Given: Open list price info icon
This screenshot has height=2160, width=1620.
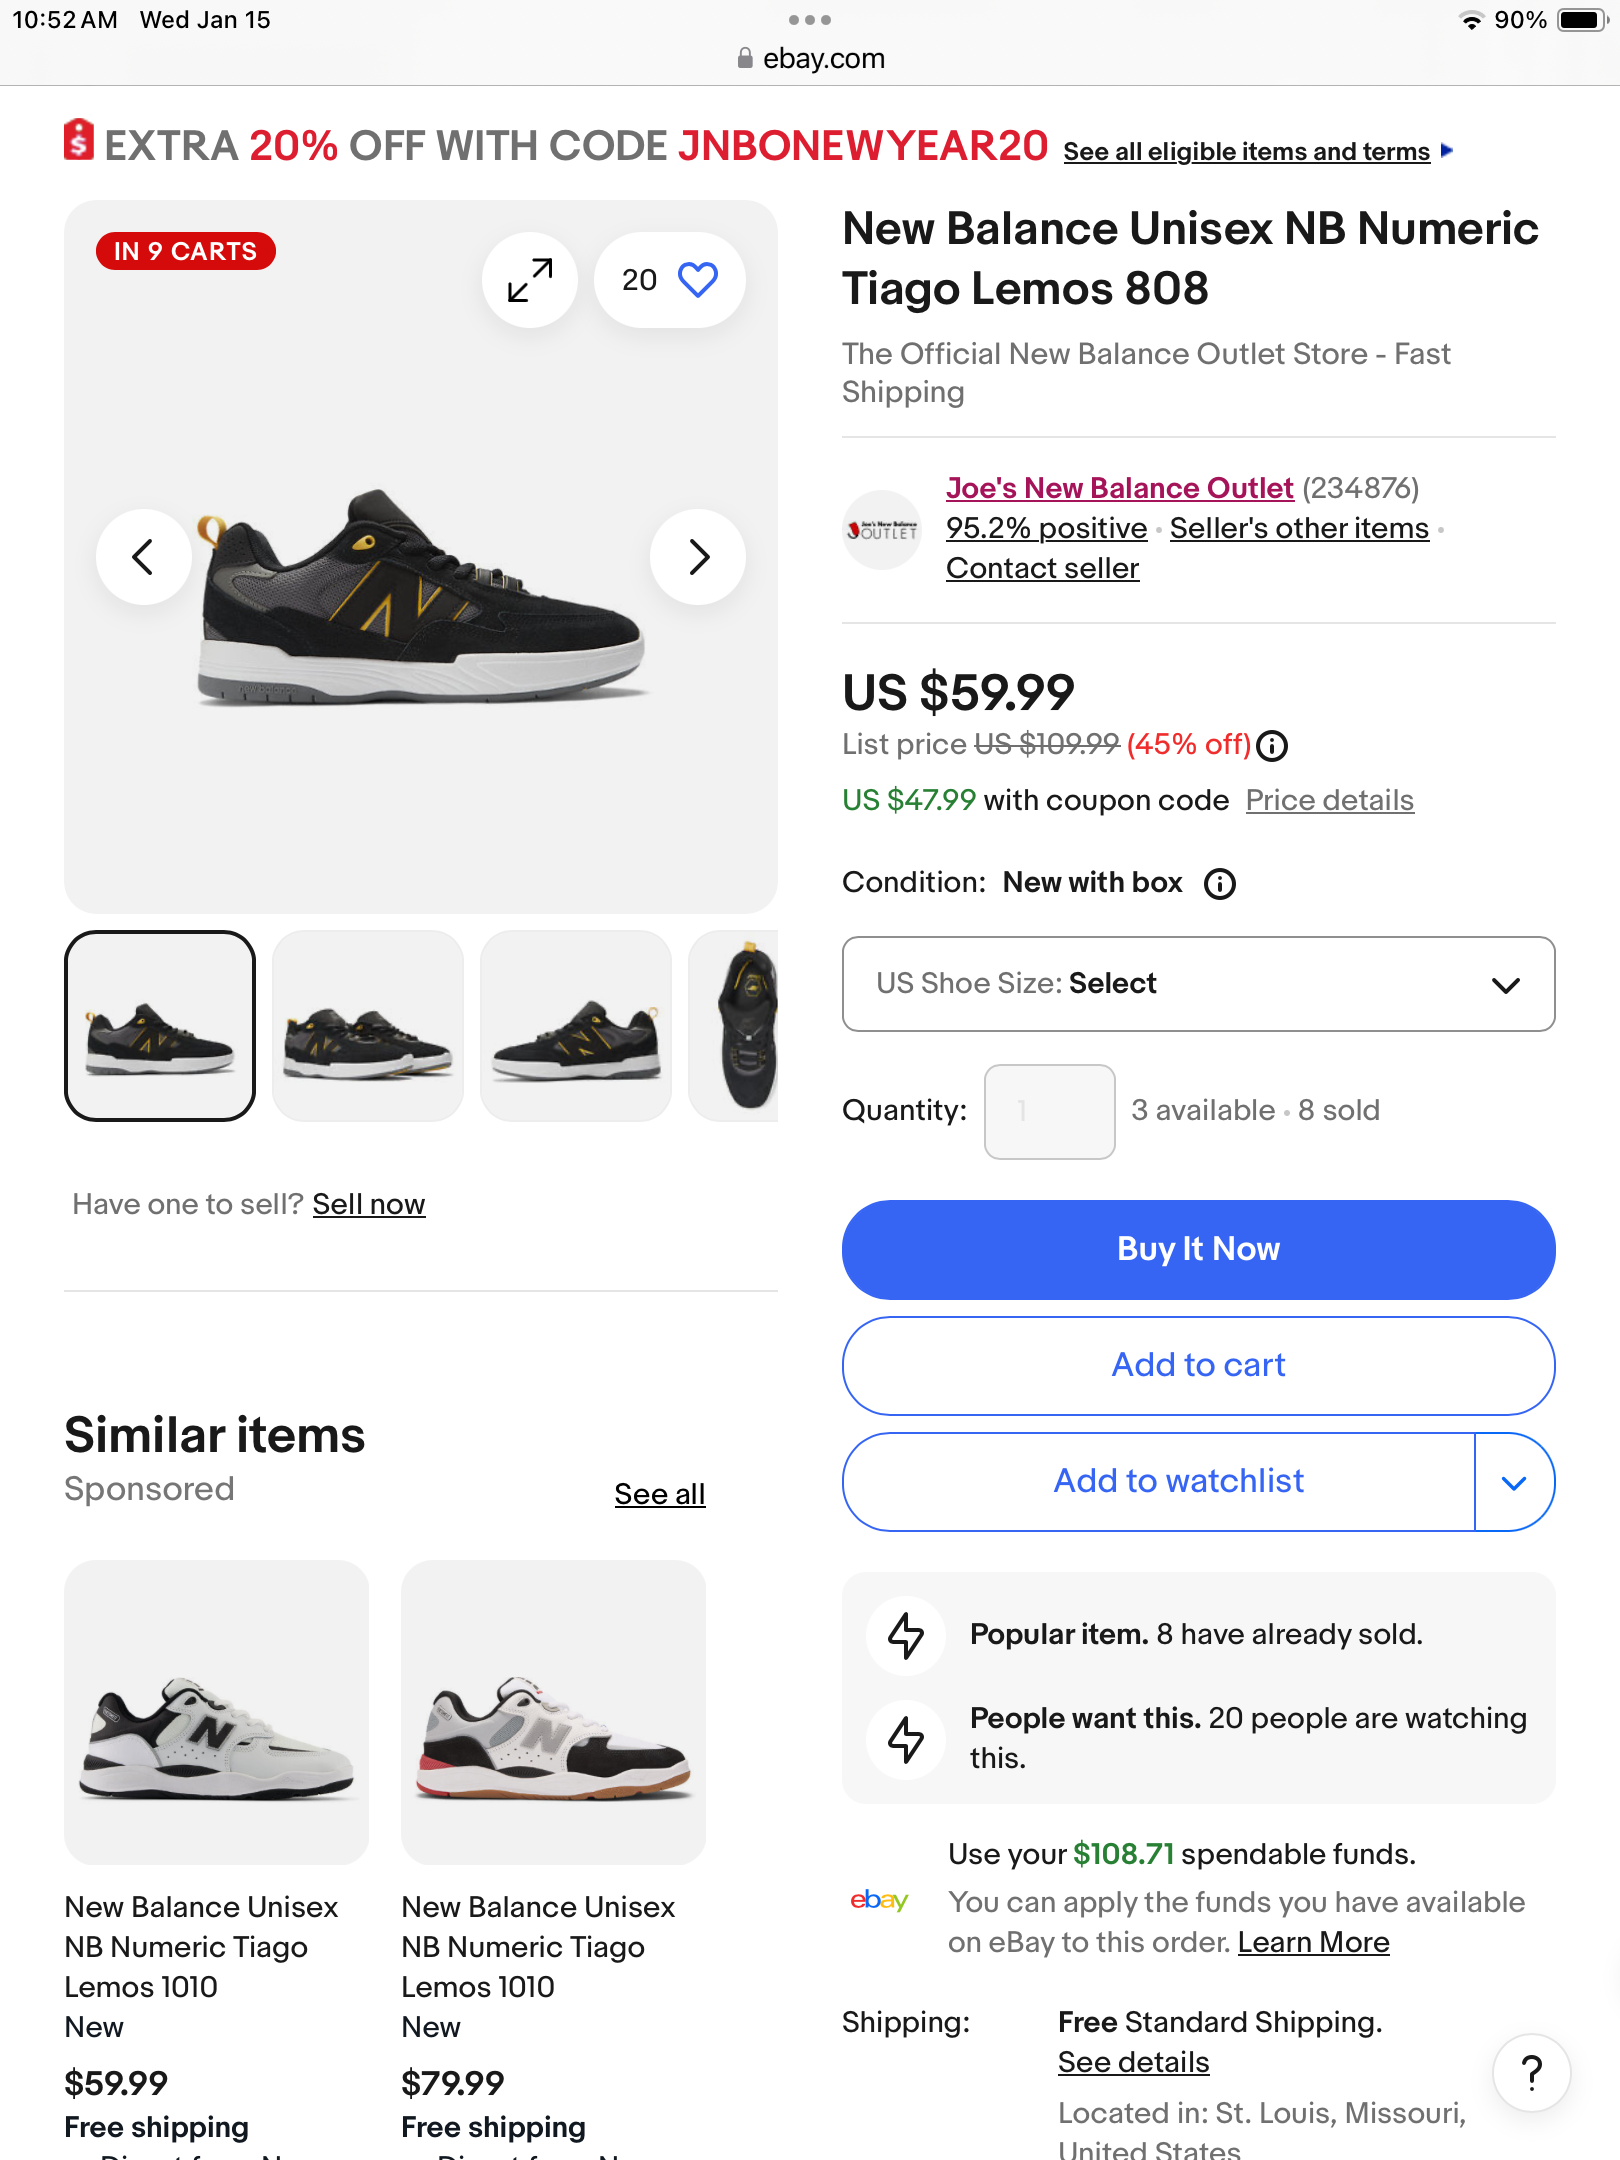Looking at the screenshot, I should 1272,746.
